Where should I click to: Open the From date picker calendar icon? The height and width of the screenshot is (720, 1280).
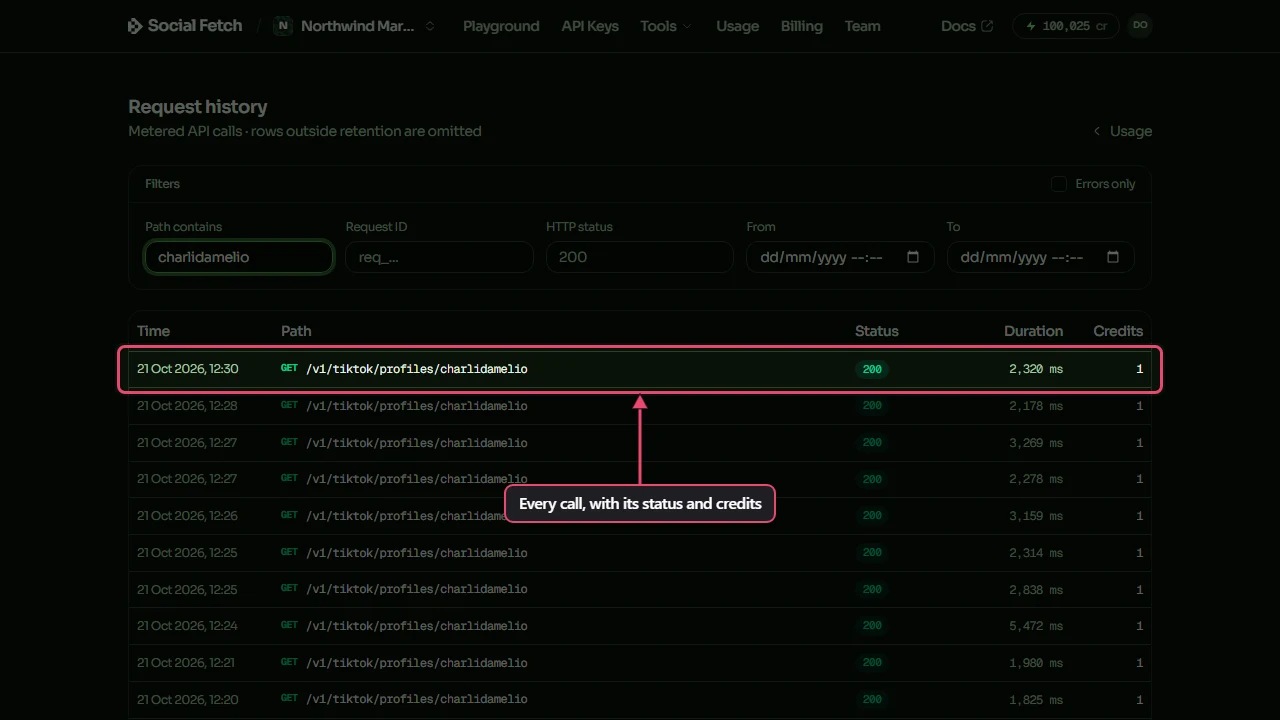click(x=913, y=257)
